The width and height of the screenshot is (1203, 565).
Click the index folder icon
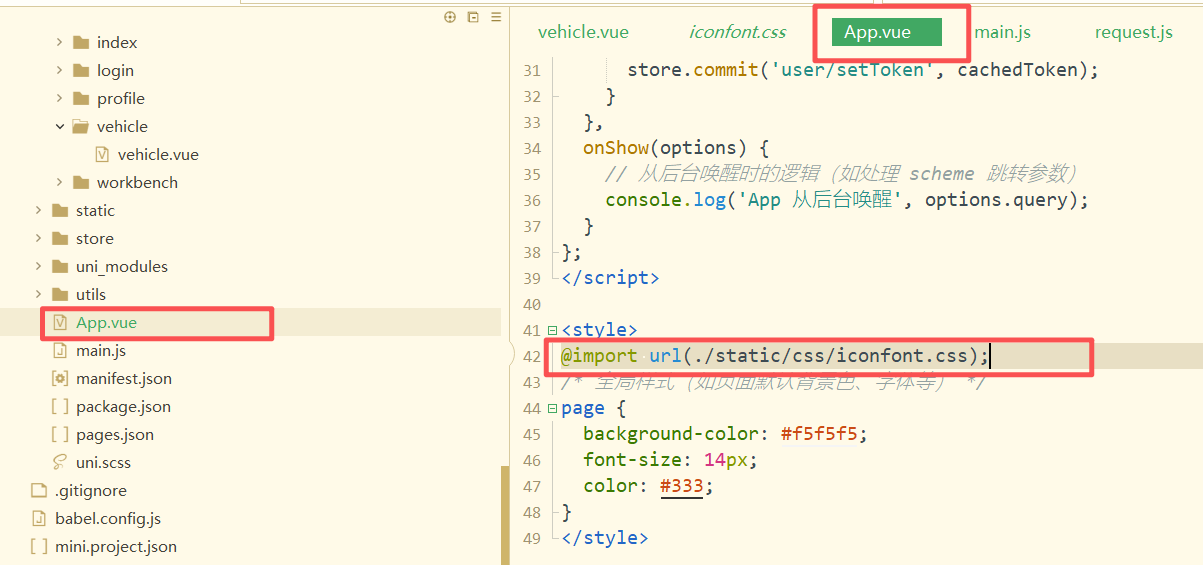coord(81,42)
